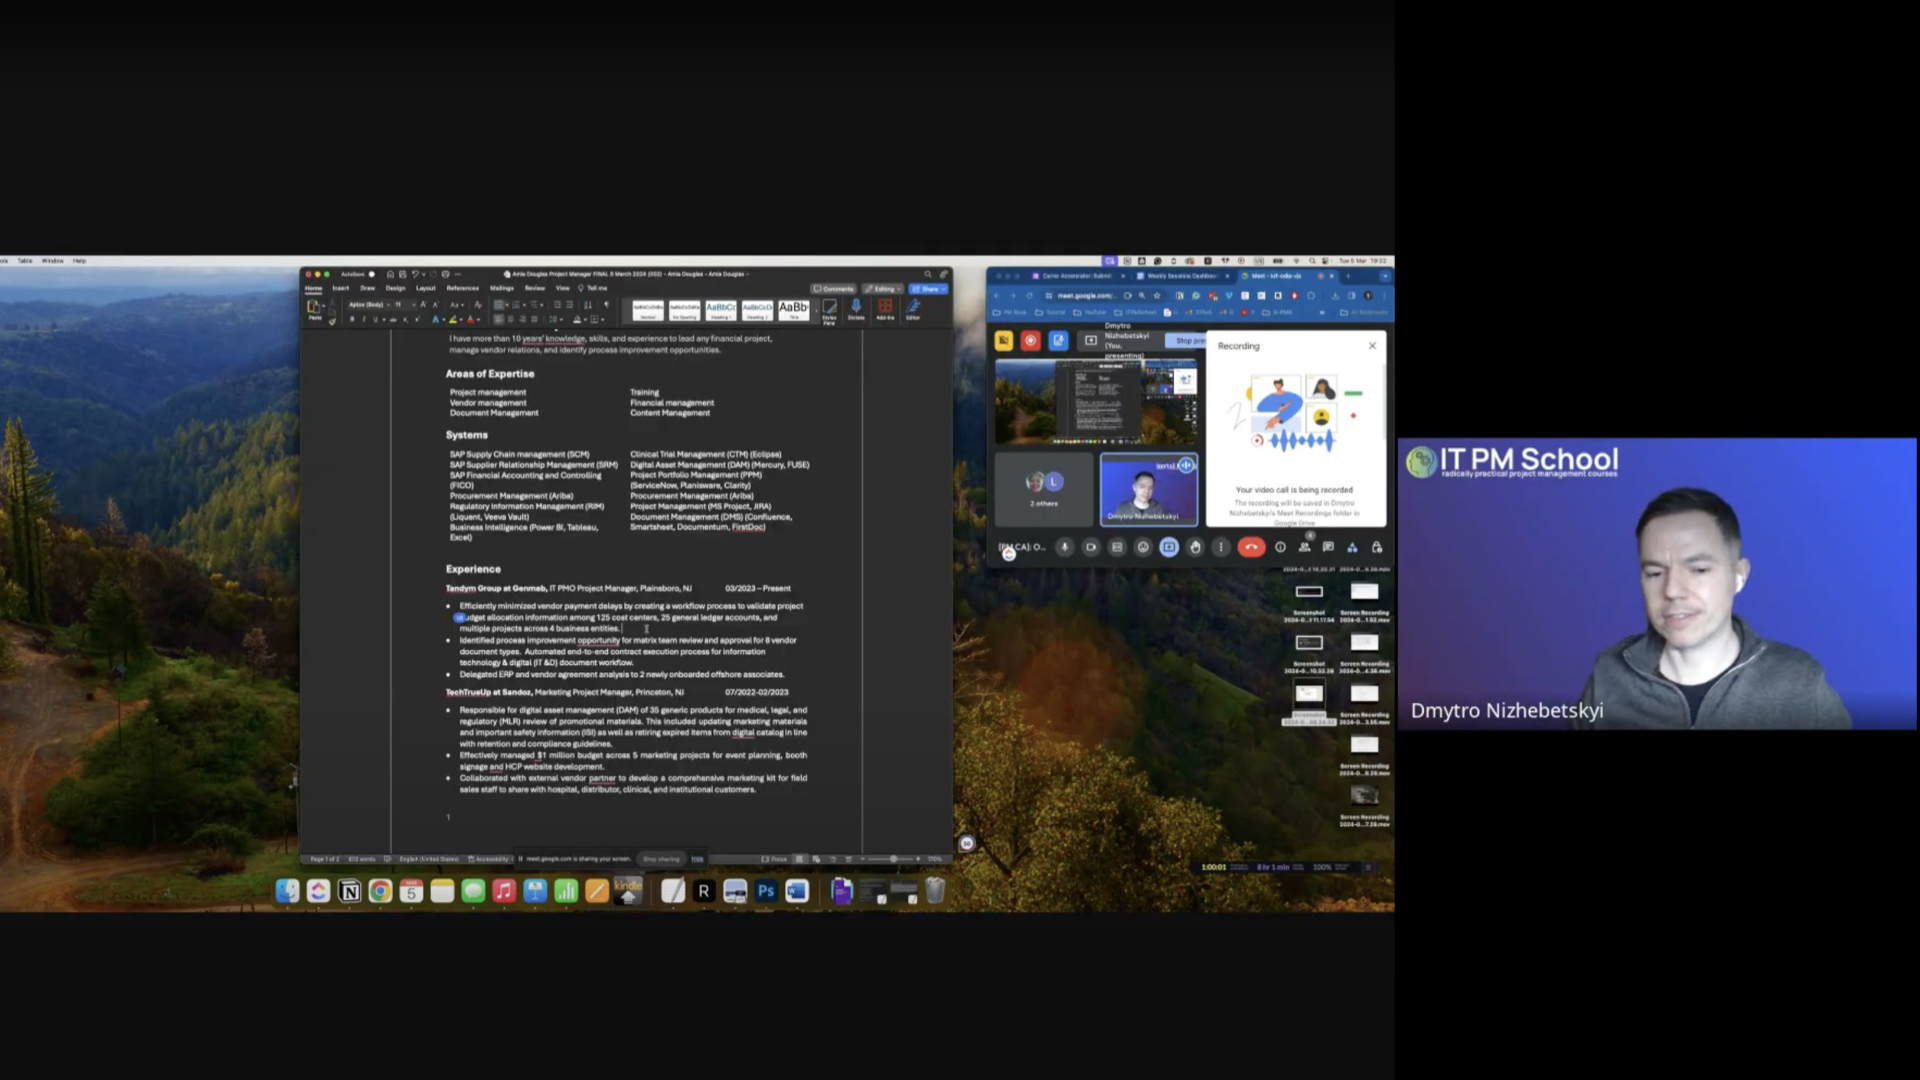Toggle the AutoSave switch in Word
Image resolution: width=1920 pixels, height=1080 pixels.
point(371,274)
